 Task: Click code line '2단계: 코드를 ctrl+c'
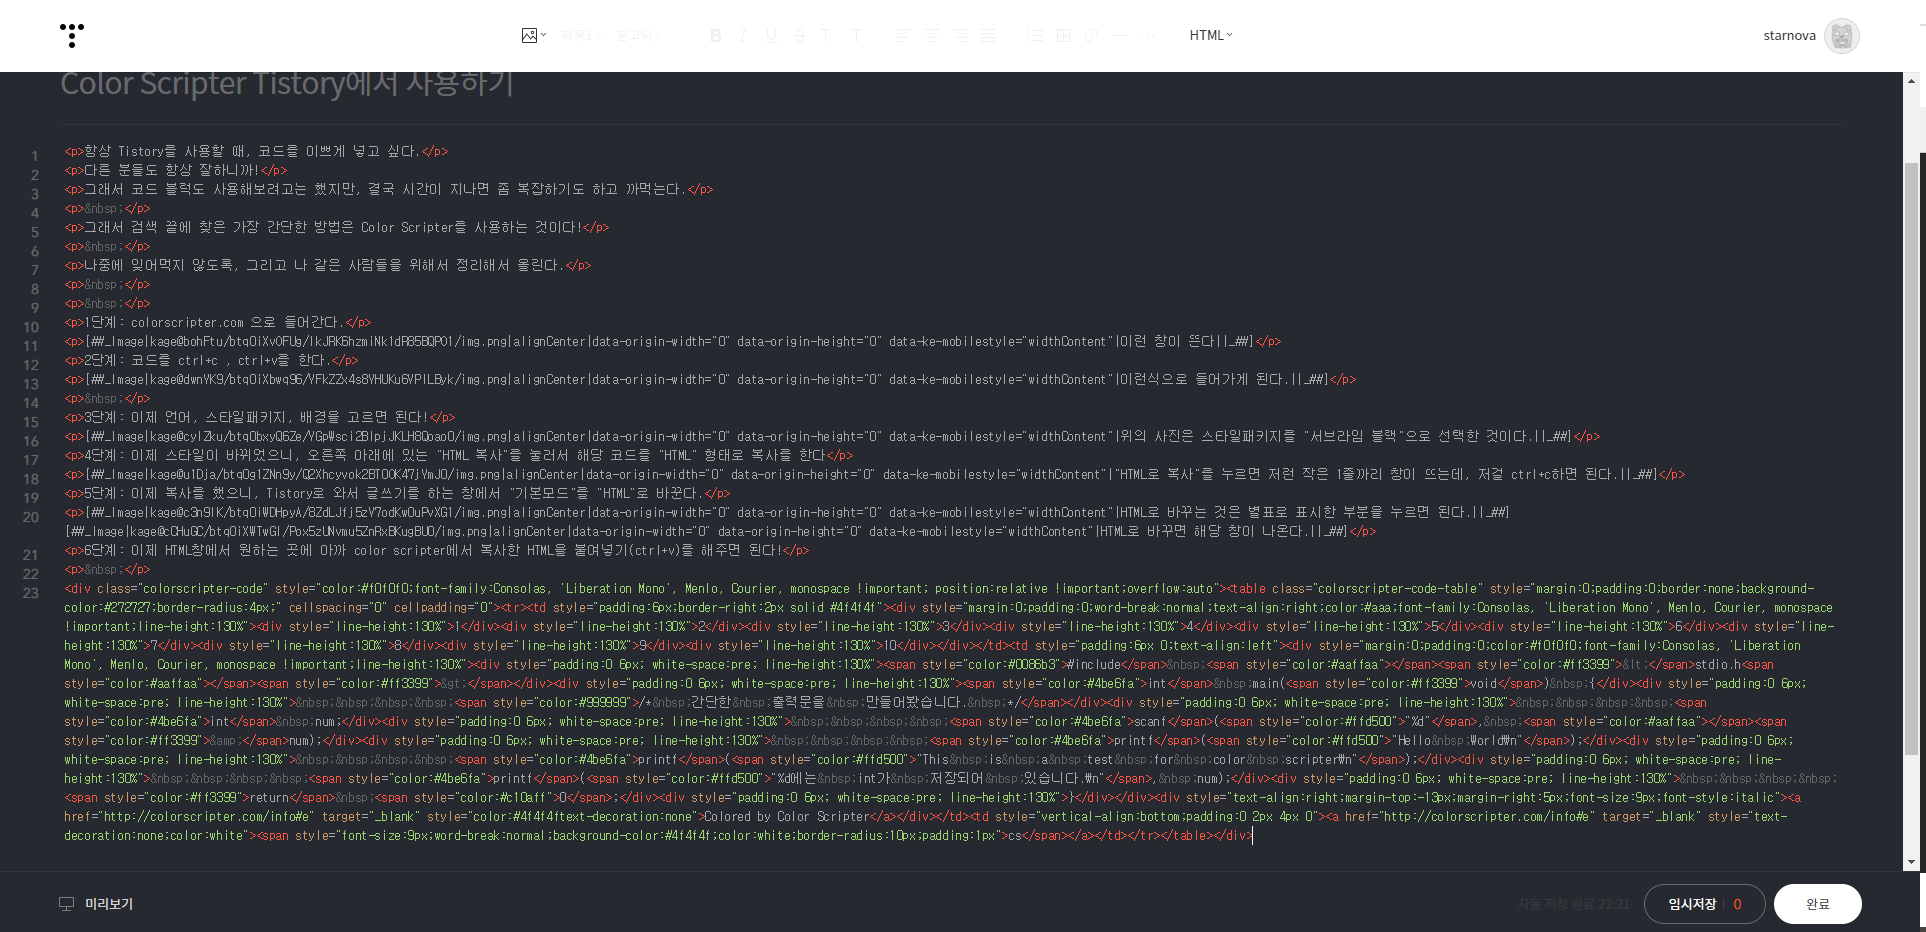click(x=211, y=360)
